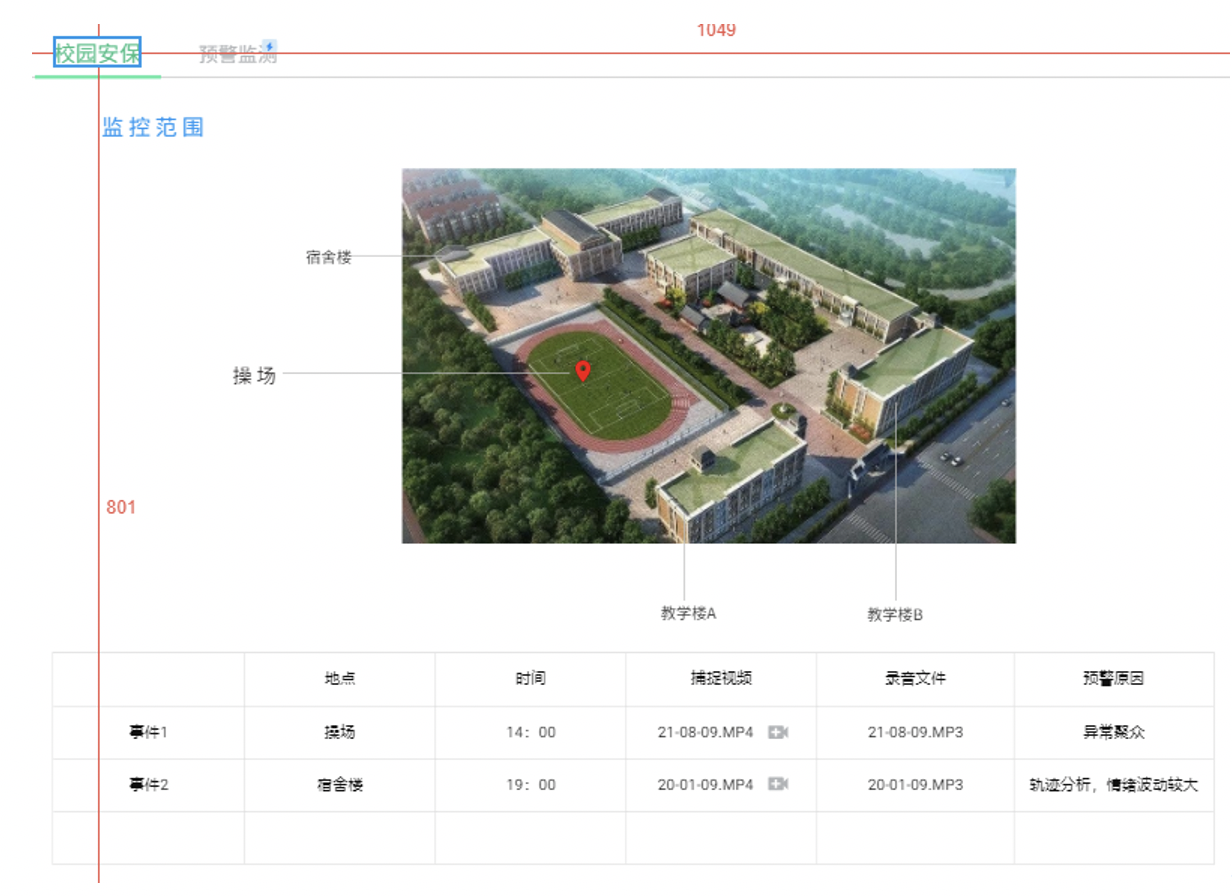Play video icon for 21-08-09.MP4
This screenshot has height=896, width=1232.
[x=778, y=732]
